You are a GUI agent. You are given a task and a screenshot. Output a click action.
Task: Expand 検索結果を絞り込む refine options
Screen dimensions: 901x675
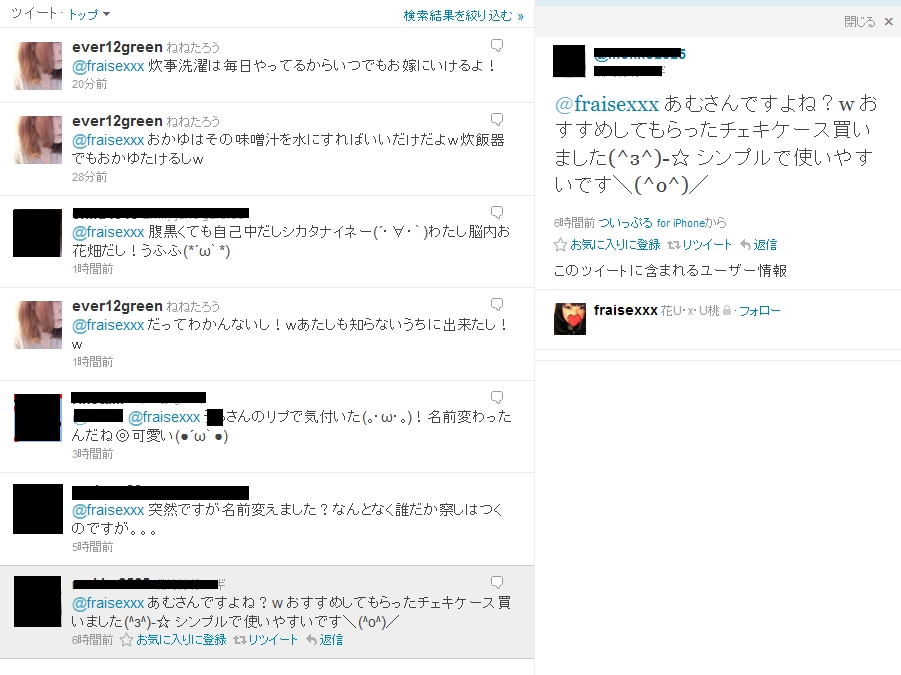[x=463, y=16]
